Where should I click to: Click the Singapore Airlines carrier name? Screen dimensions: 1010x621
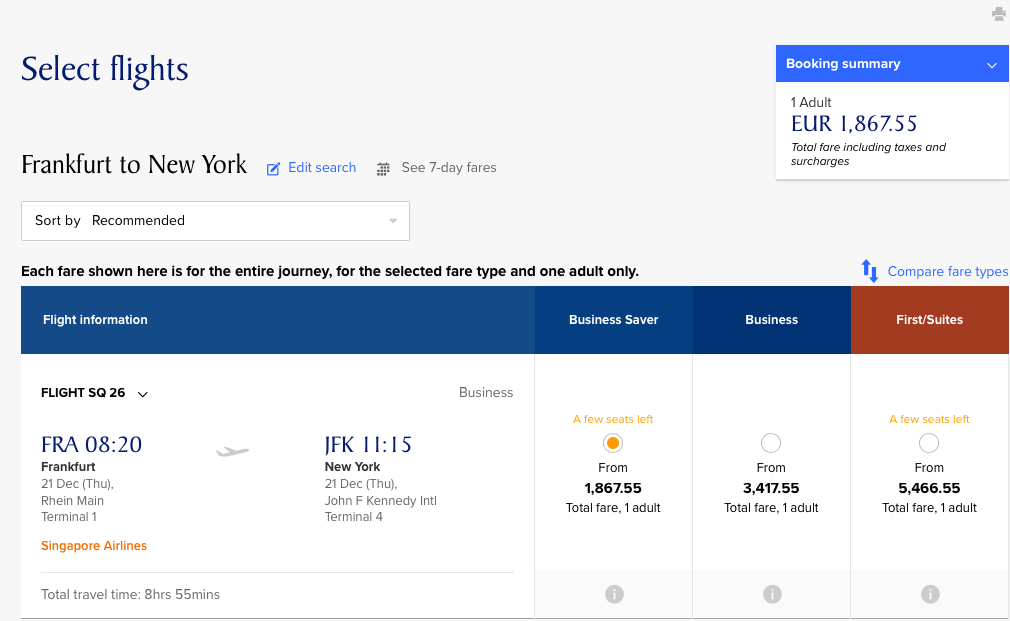[94, 546]
